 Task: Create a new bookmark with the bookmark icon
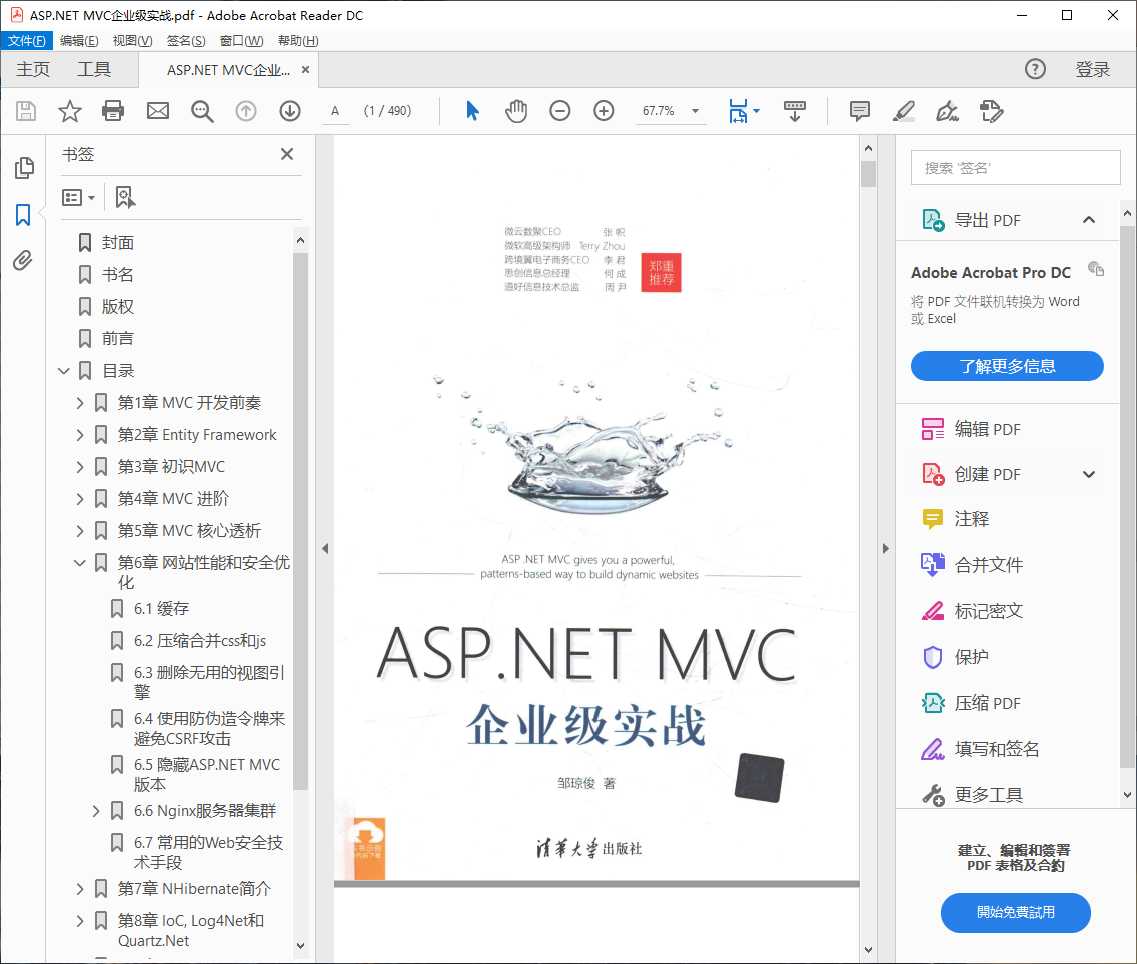(x=124, y=197)
